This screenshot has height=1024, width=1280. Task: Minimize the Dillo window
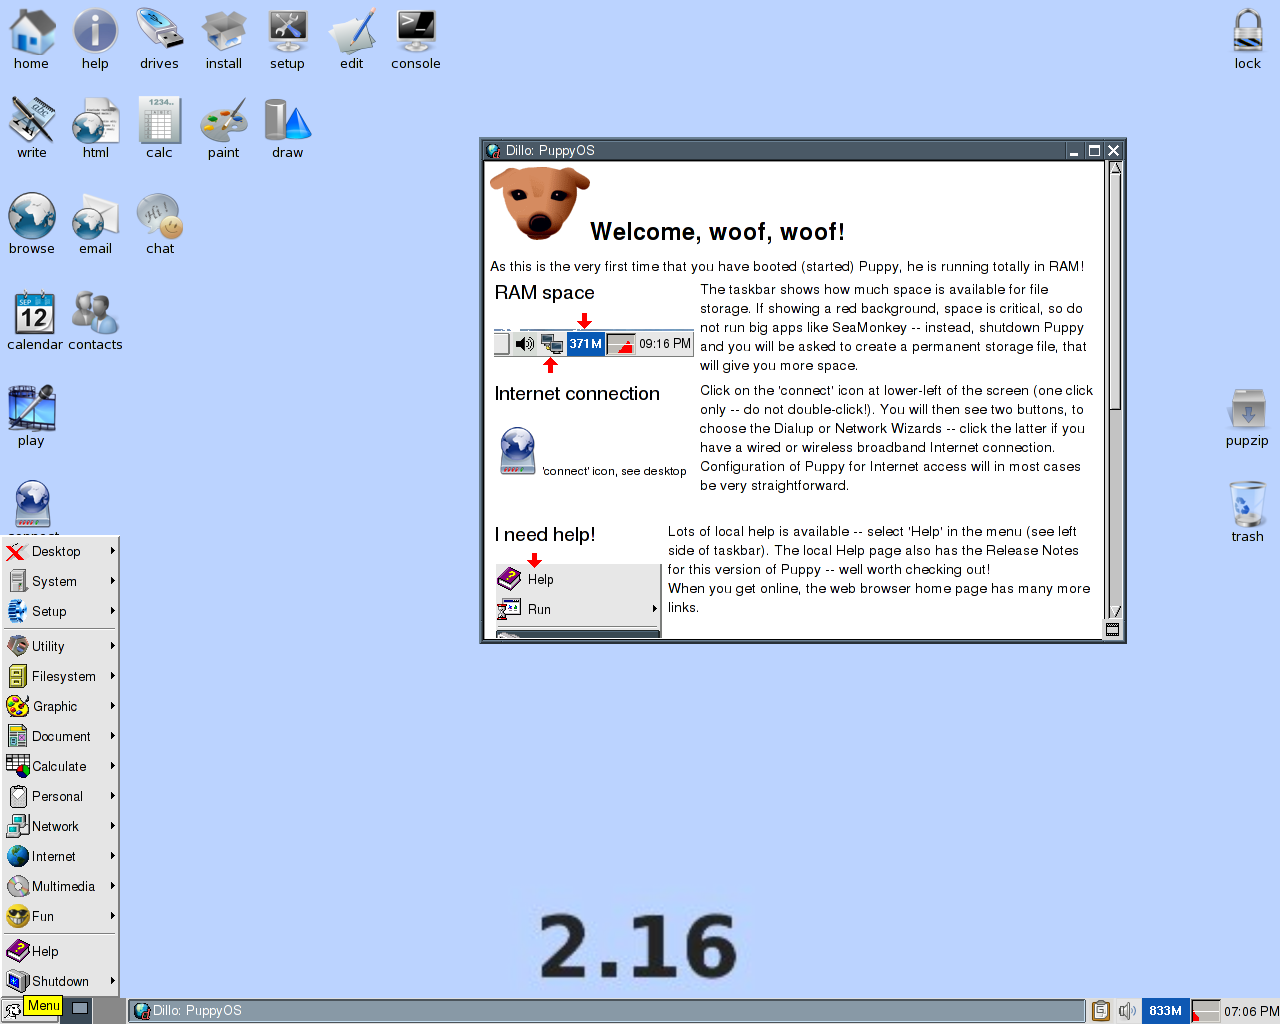1074,151
